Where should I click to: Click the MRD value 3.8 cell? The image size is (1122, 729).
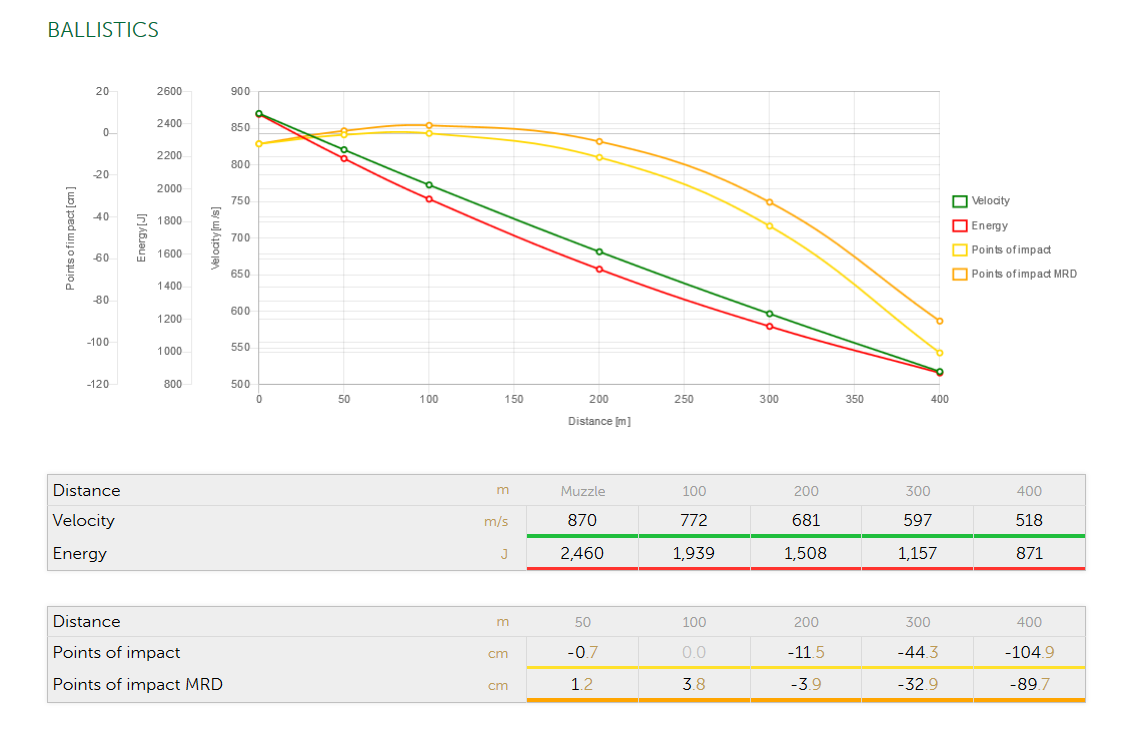693,684
